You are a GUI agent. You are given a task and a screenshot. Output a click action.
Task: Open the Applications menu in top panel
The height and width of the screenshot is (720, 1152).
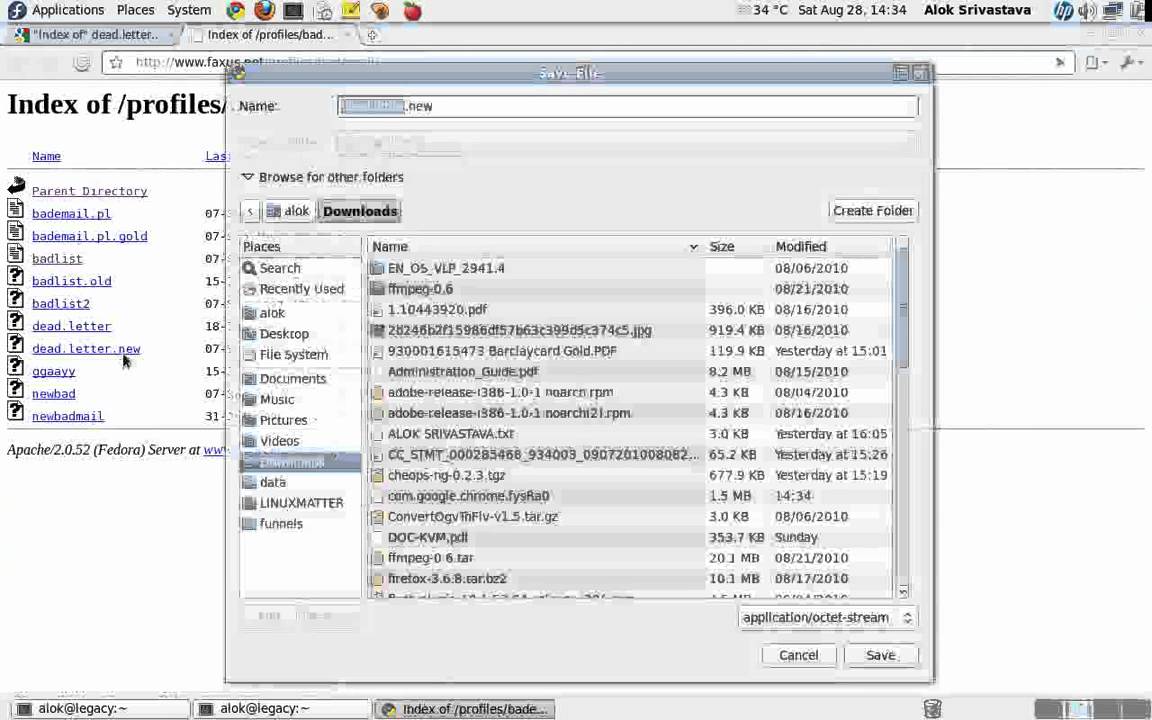[x=68, y=10]
